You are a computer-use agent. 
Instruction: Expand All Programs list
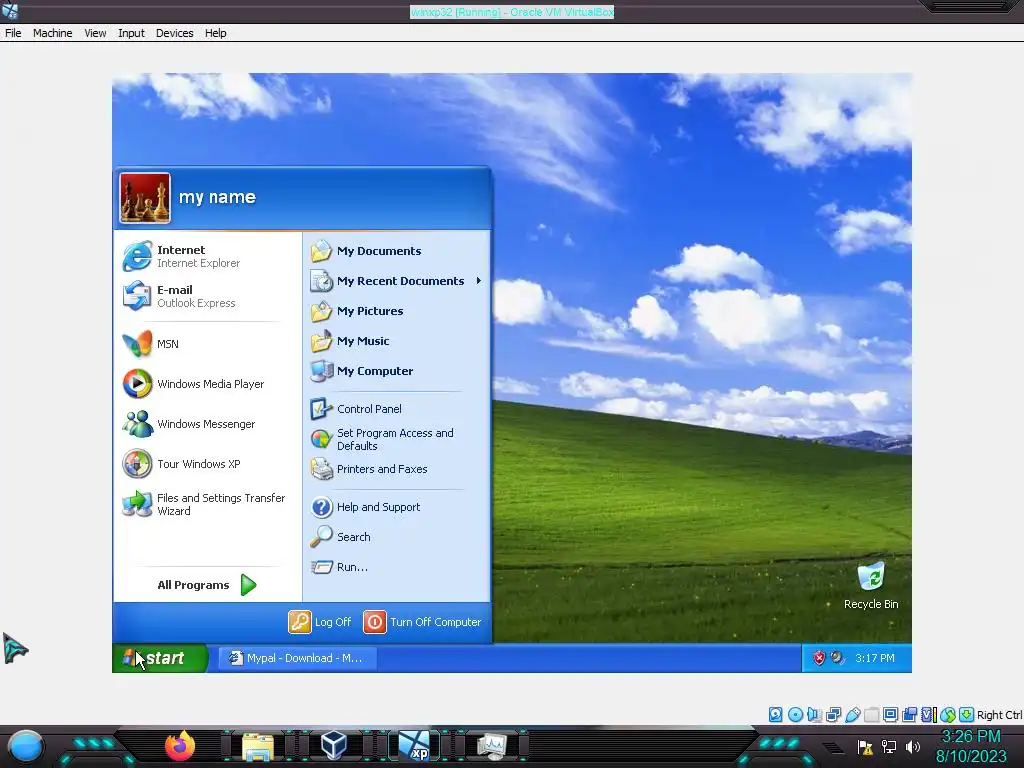(x=206, y=584)
